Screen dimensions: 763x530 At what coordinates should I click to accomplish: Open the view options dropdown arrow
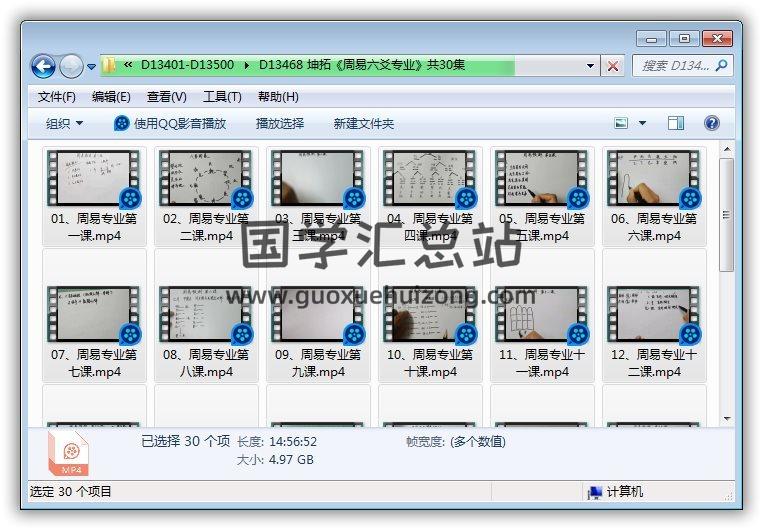coord(642,123)
